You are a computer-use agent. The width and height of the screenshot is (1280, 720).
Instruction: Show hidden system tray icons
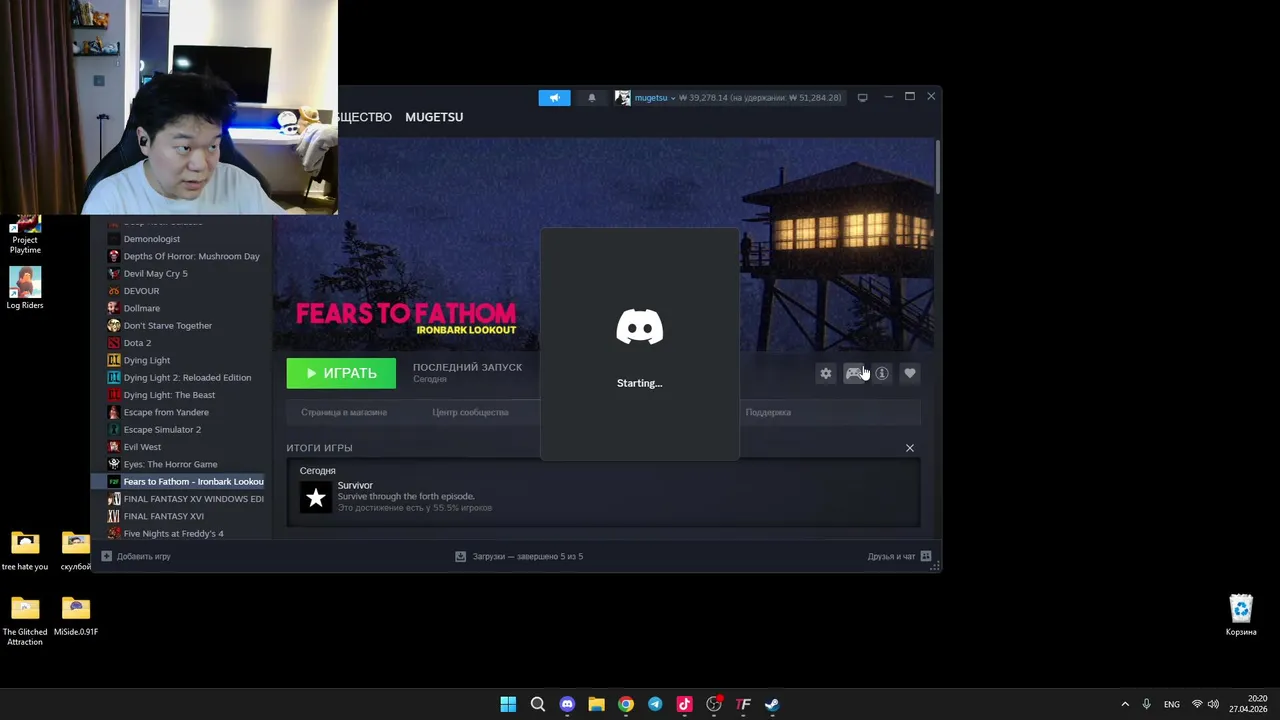tap(1125, 704)
